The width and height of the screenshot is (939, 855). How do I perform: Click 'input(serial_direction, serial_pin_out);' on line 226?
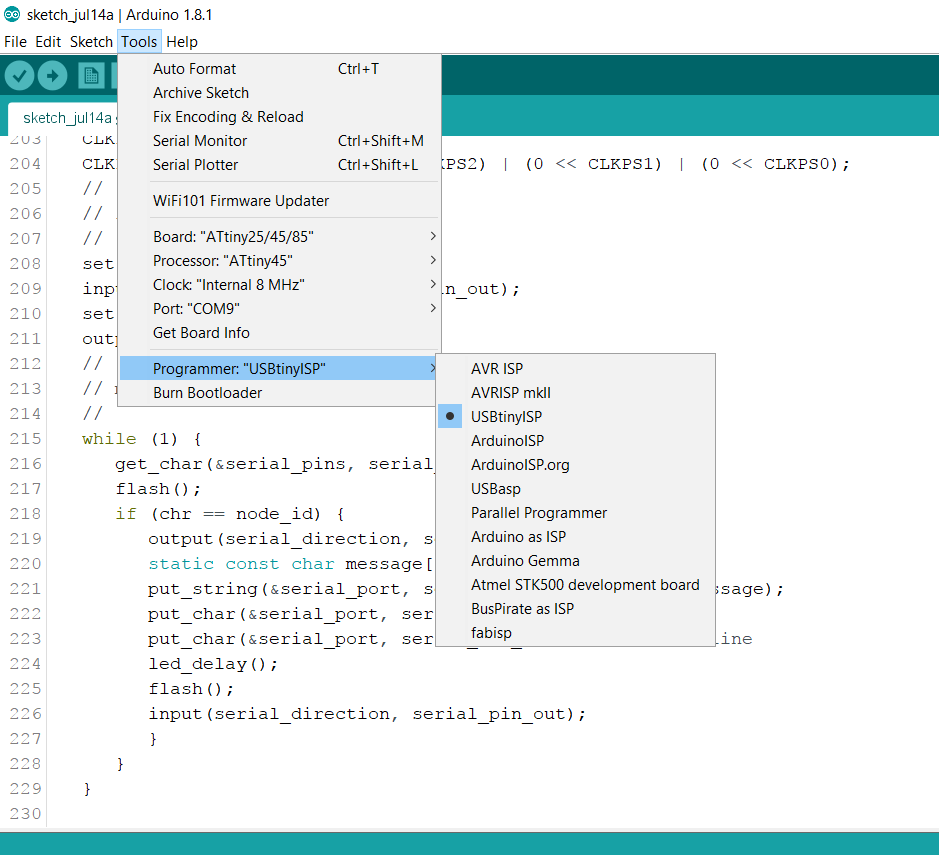point(367,714)
